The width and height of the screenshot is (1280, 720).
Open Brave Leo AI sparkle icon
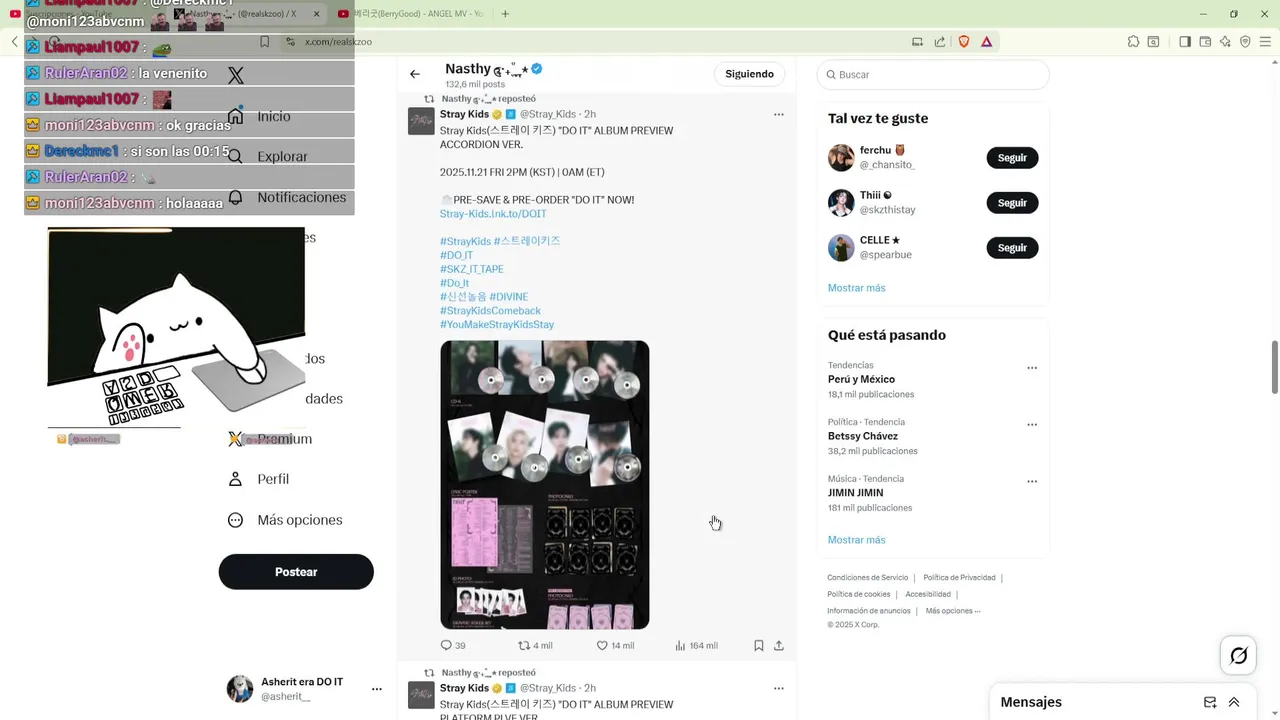click(1225, 41)
